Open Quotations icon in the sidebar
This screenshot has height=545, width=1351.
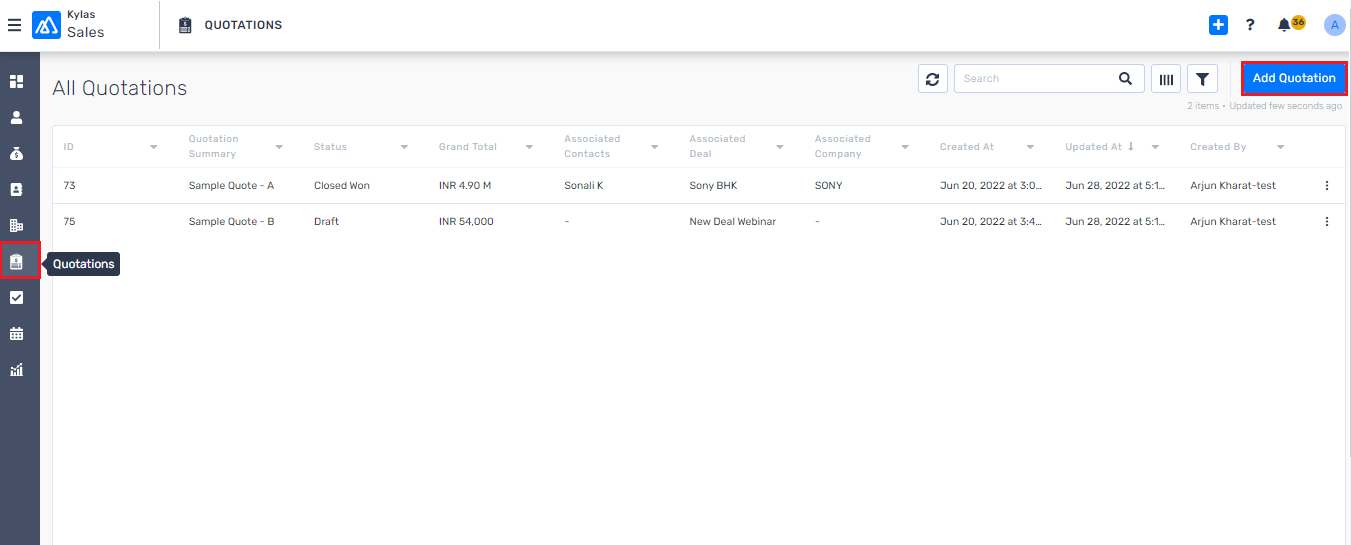coord(16,261)
